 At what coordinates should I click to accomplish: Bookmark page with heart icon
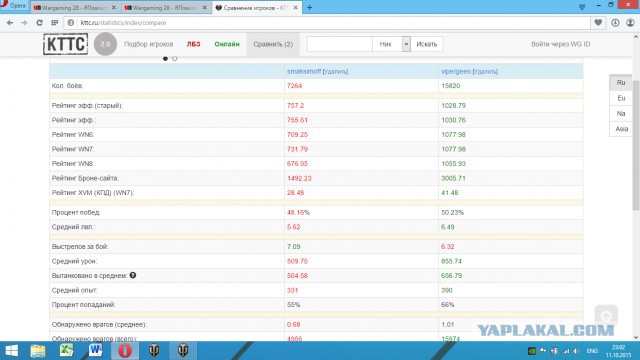point(598,23)
